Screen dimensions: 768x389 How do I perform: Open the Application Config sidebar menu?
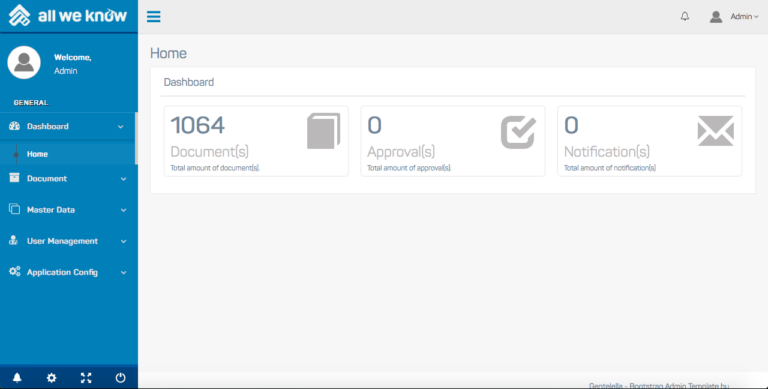coord(69,272)
